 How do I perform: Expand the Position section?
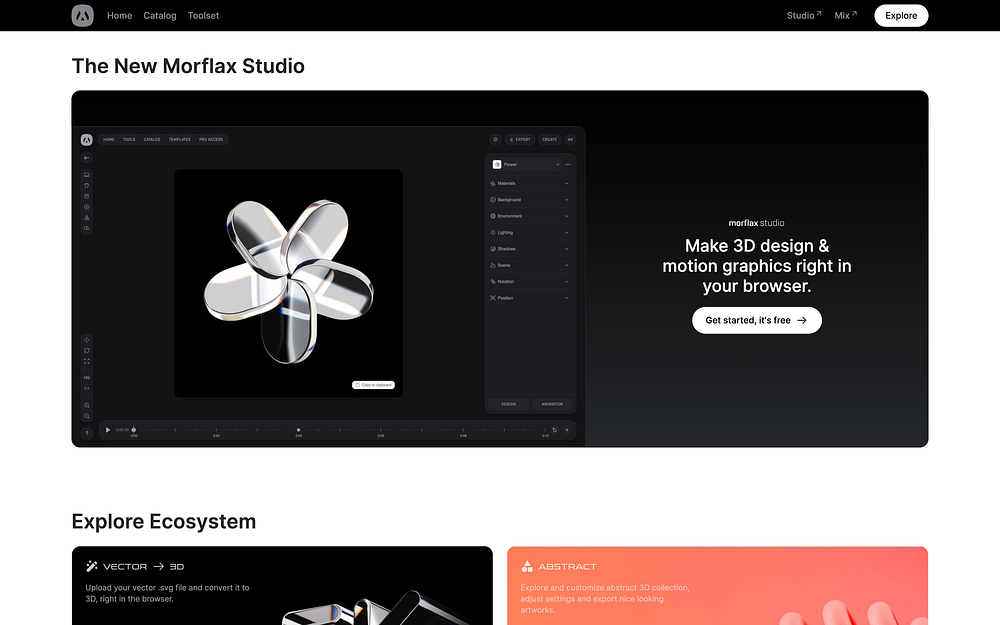pos(529,298)
